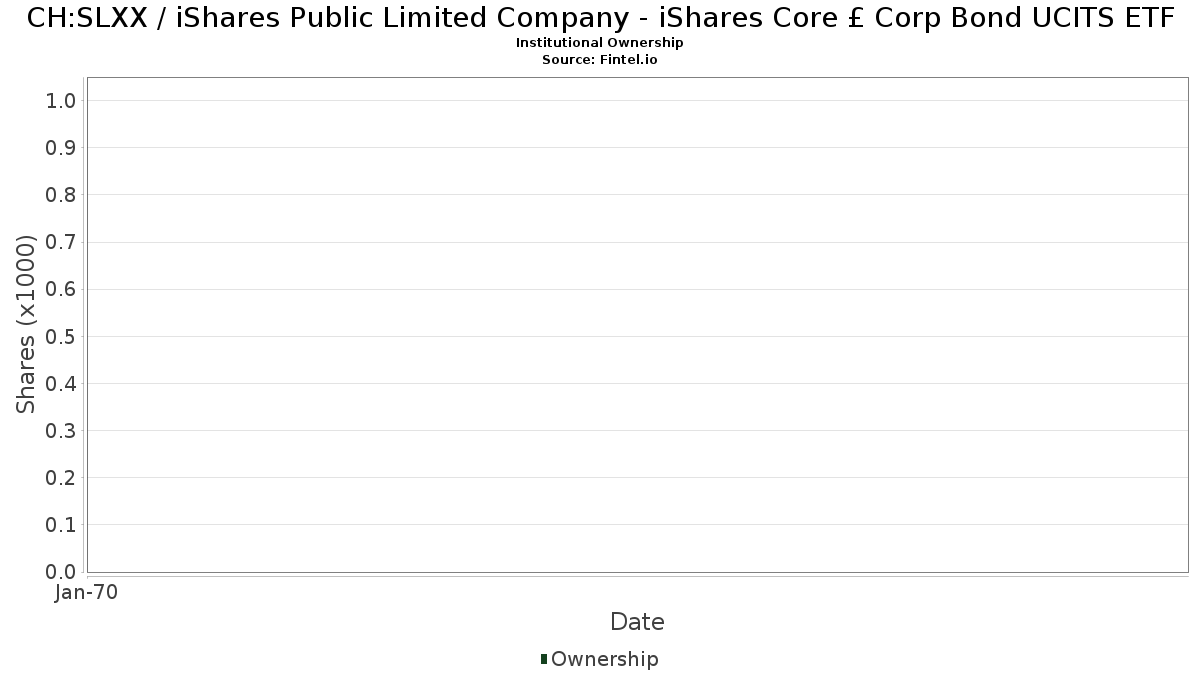Click the Date x-axis title
Screen dimensions: 1200x675
tap(637, 622)
